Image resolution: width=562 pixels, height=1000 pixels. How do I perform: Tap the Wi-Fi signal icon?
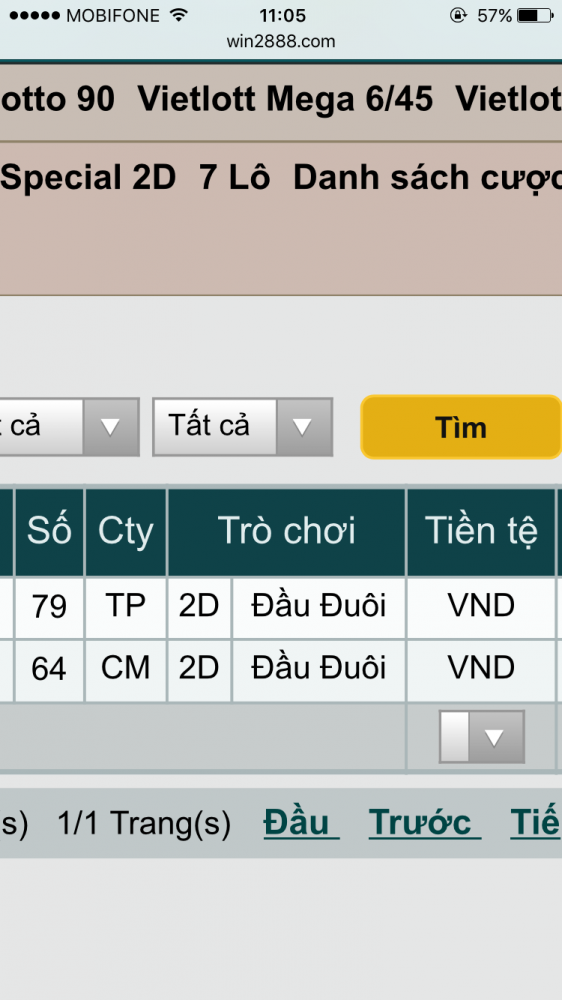click(179, 15)
